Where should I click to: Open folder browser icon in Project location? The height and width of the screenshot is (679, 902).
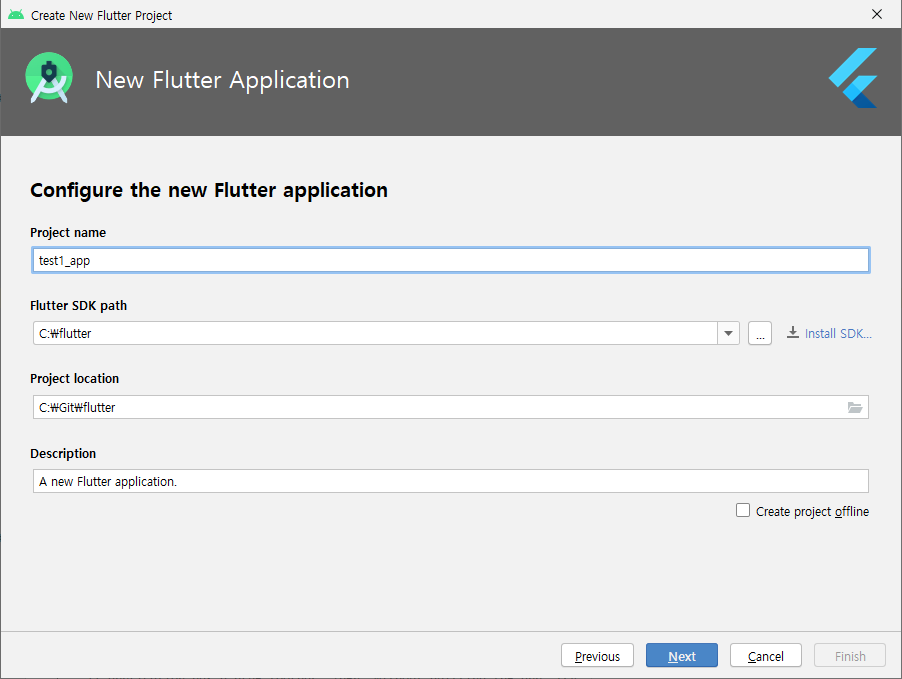855,407
